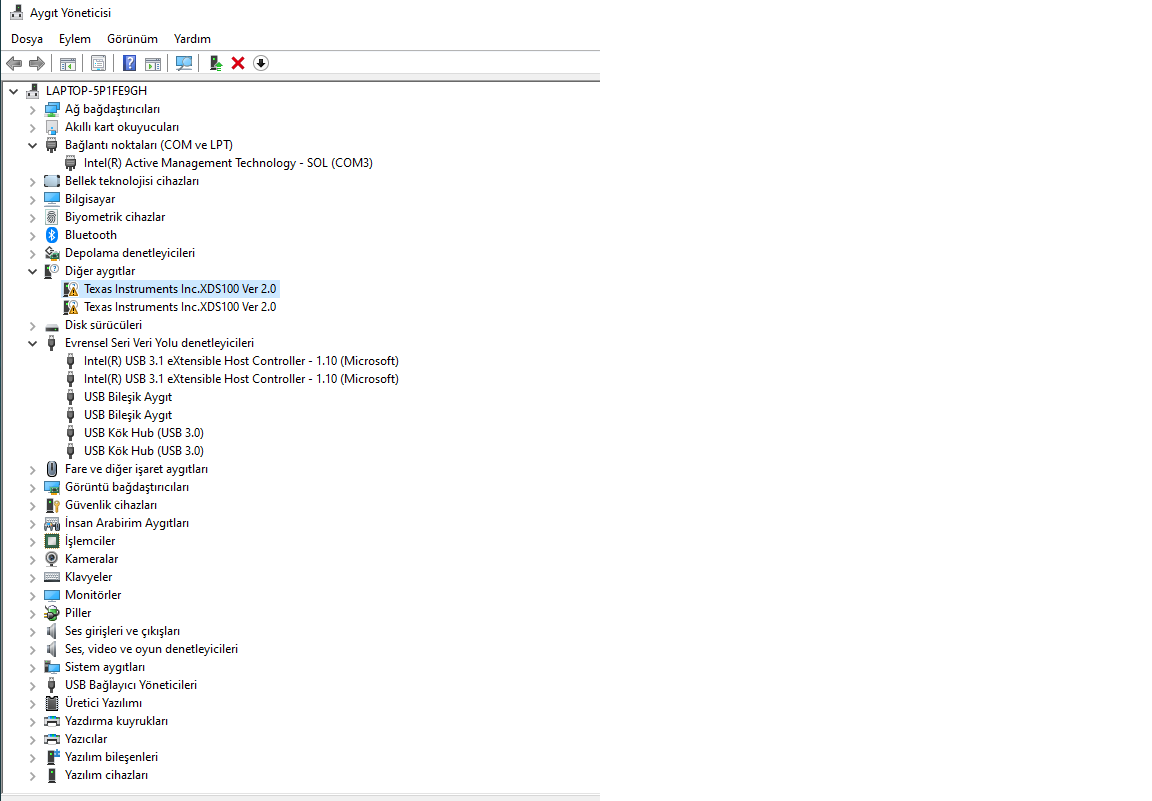Image resolution: width=1152 pixels, height=801 pixels.
Task: Click the Kameralar webcam icon
Action: 51,559
